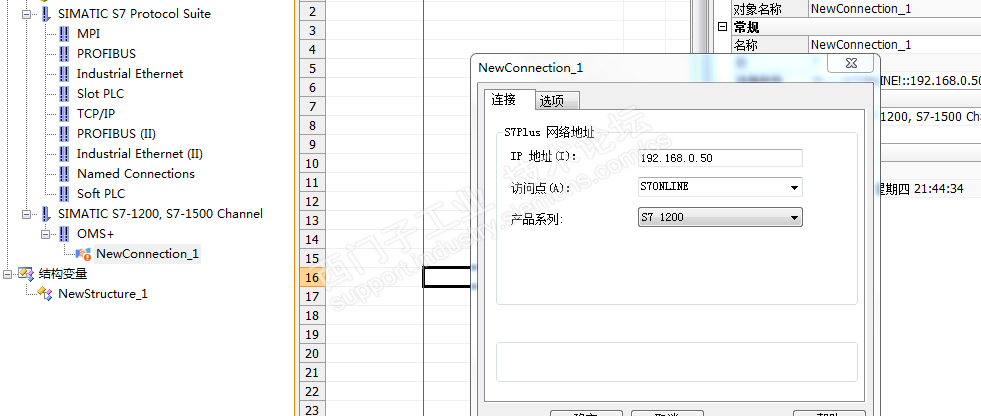
Task: Collapse the 常规 property group
Action: click(723, 27)
